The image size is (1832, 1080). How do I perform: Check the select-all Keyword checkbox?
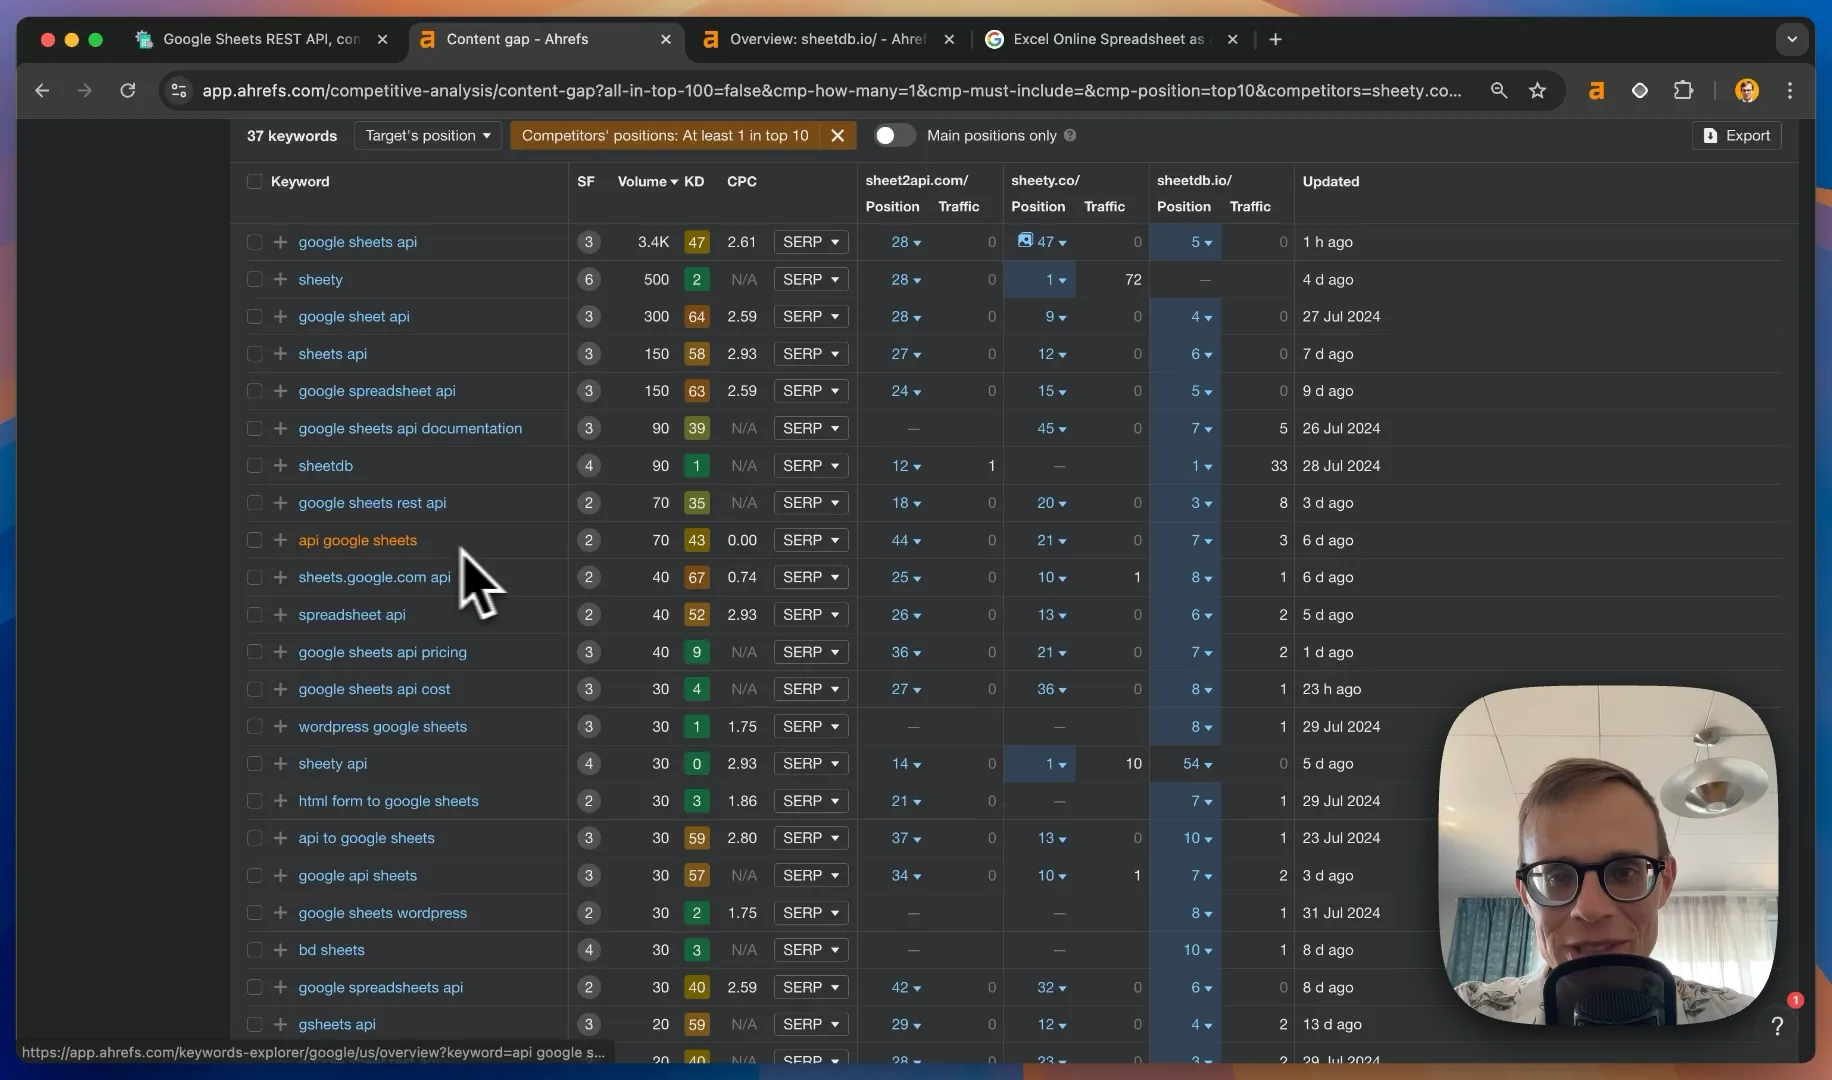[x=254, y=182]
